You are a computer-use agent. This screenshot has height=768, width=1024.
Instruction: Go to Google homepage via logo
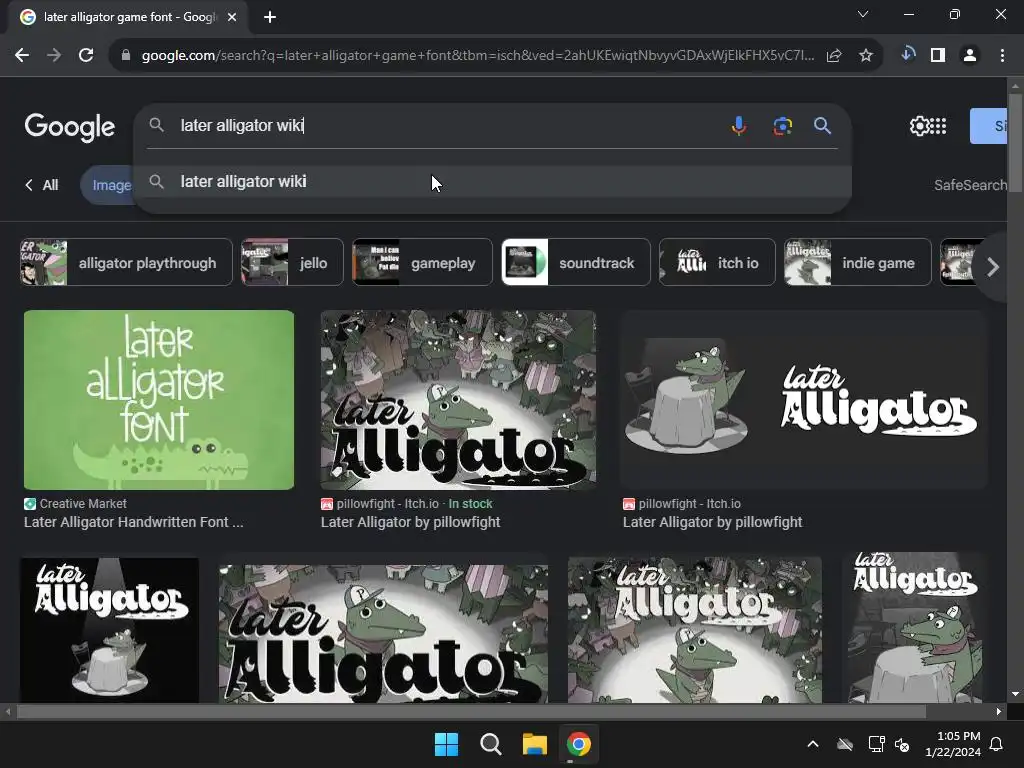tap(70, 127)
